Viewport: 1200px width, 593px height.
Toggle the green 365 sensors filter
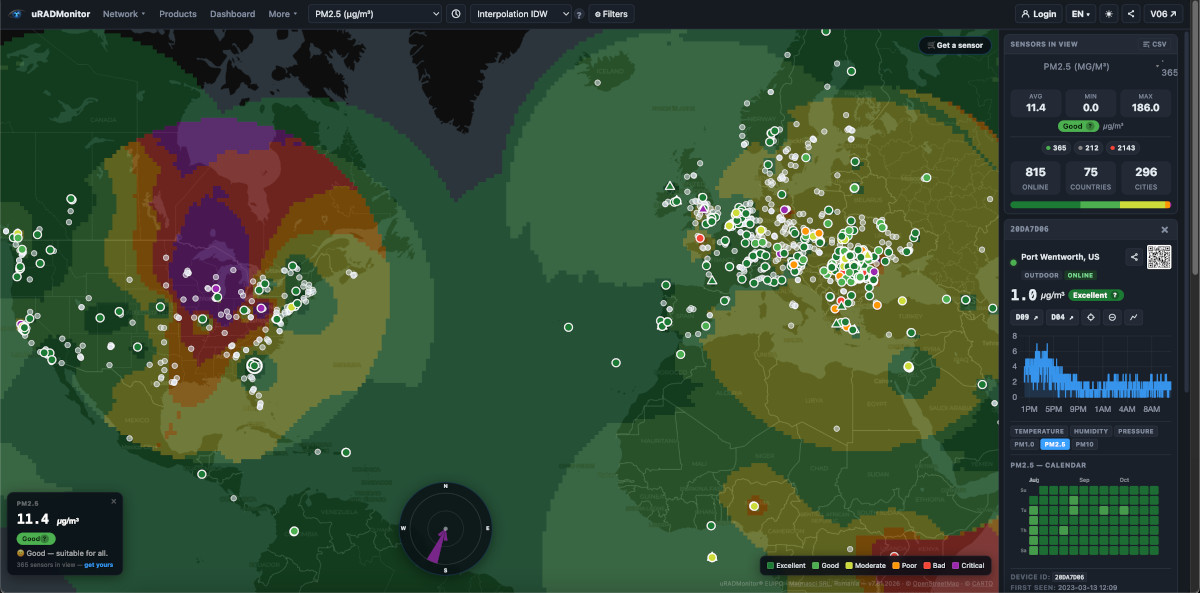(x=1056, y=148)
